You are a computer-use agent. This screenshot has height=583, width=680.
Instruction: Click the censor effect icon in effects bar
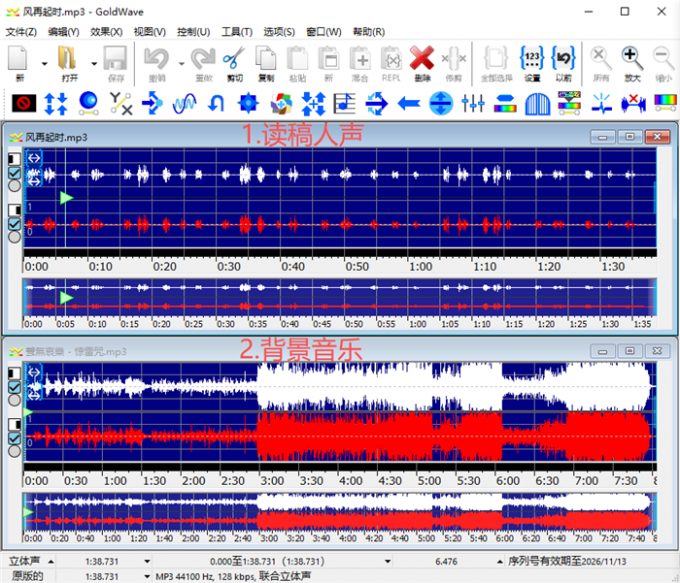[24, 103]
